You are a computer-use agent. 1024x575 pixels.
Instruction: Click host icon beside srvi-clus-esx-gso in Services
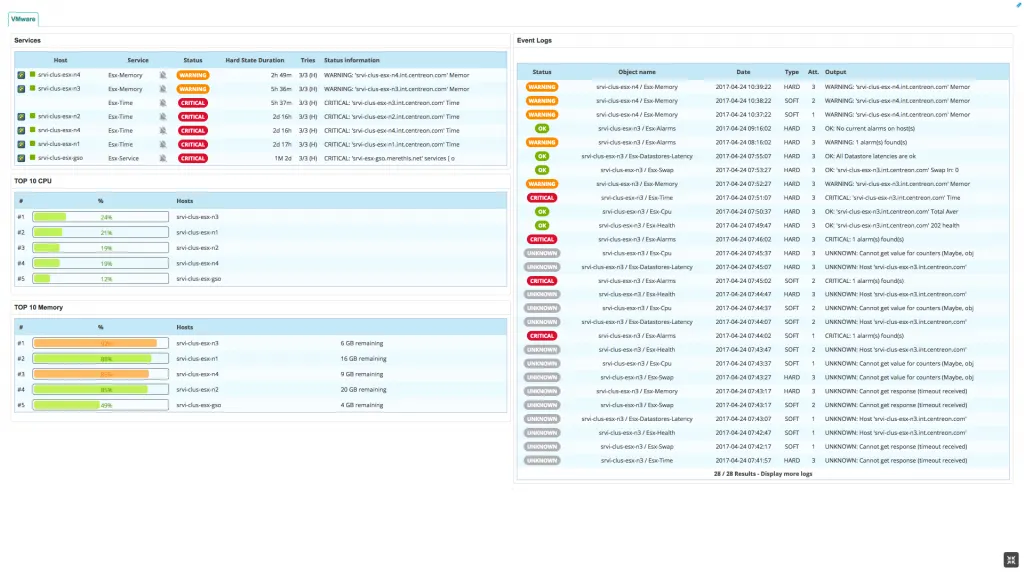pyautogui.click(x=22, y=158)
